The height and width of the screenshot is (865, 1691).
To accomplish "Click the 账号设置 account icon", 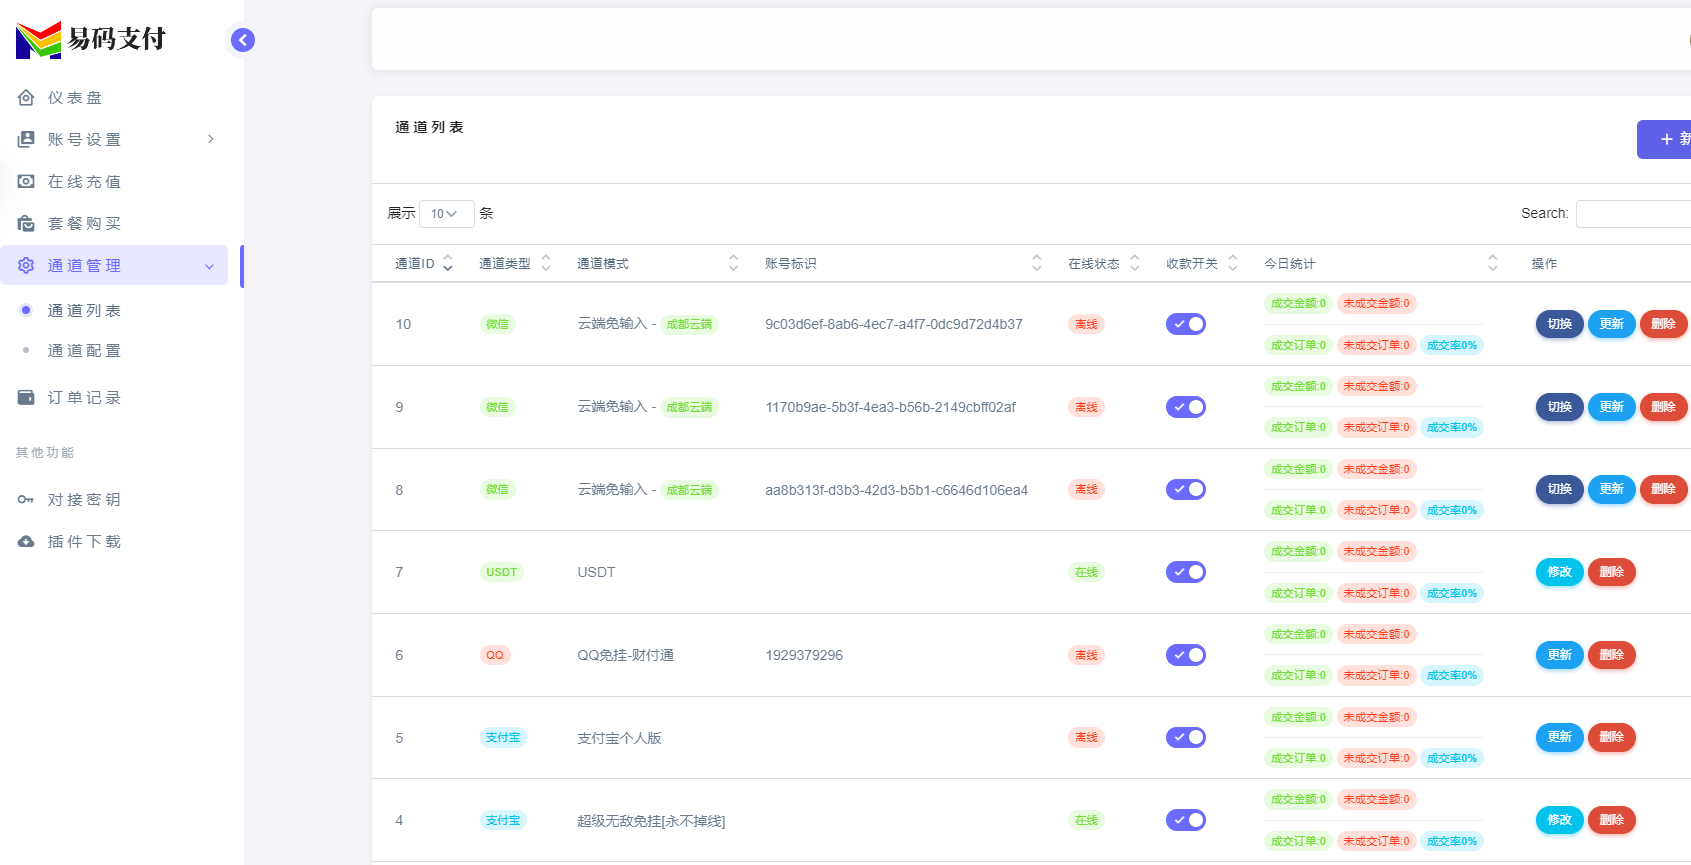I will (x=26, y=140).
